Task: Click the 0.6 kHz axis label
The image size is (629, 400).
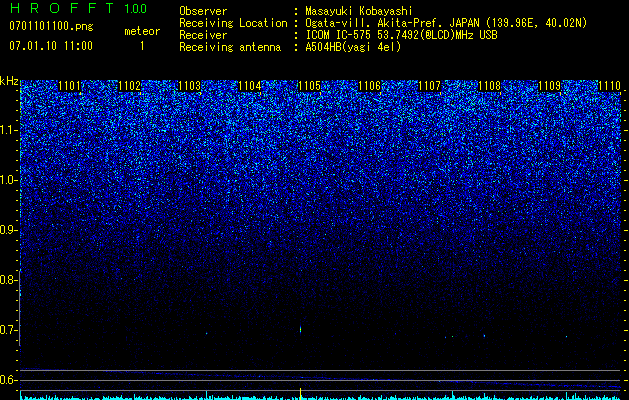Action: point(8,380)
